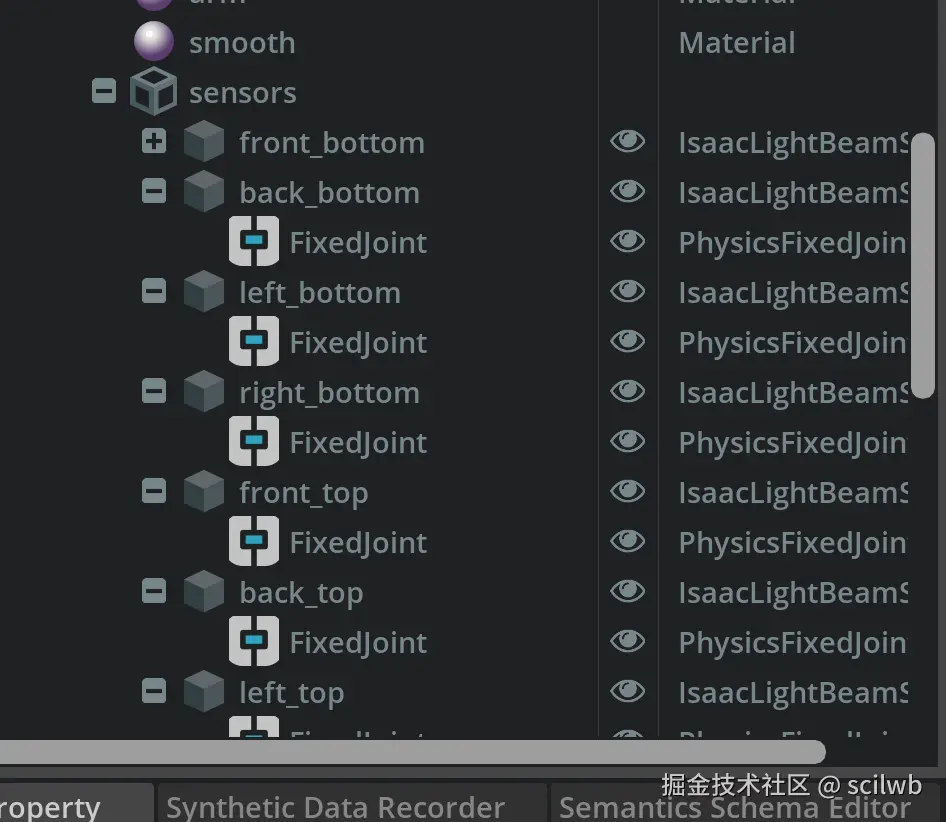Collapse the sensors group

(x=104, y=92)
